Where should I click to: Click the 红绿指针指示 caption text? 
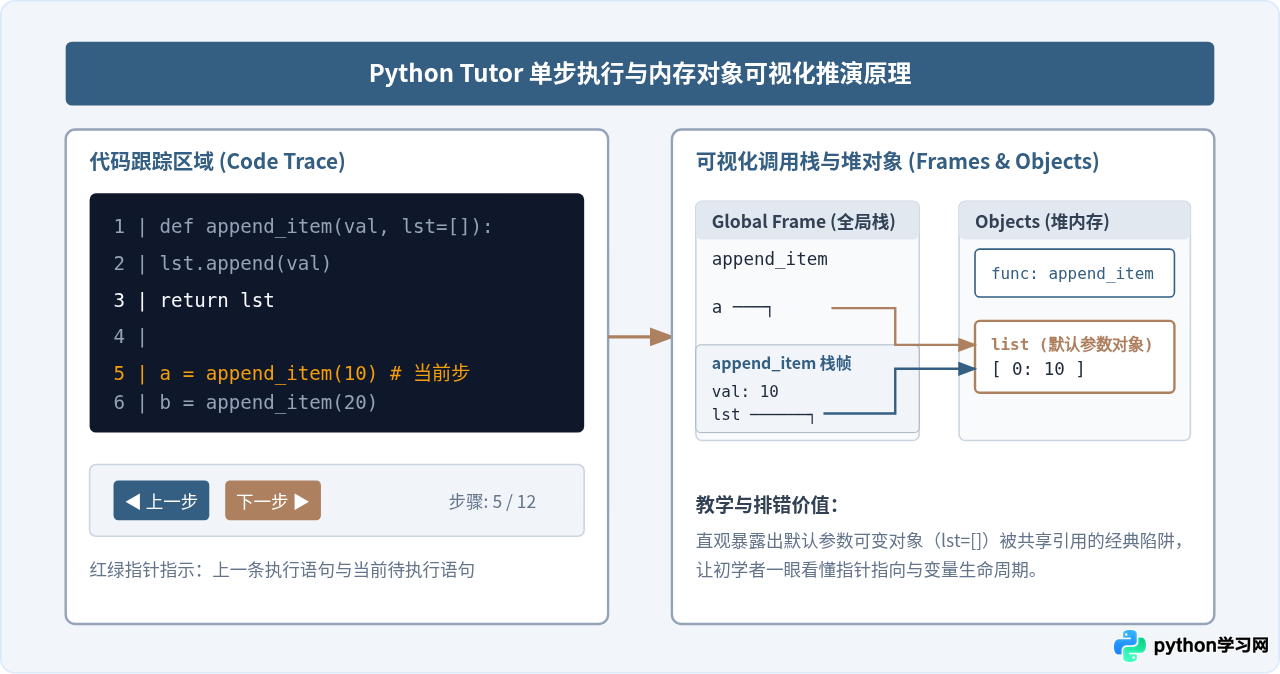coord(282,570)
